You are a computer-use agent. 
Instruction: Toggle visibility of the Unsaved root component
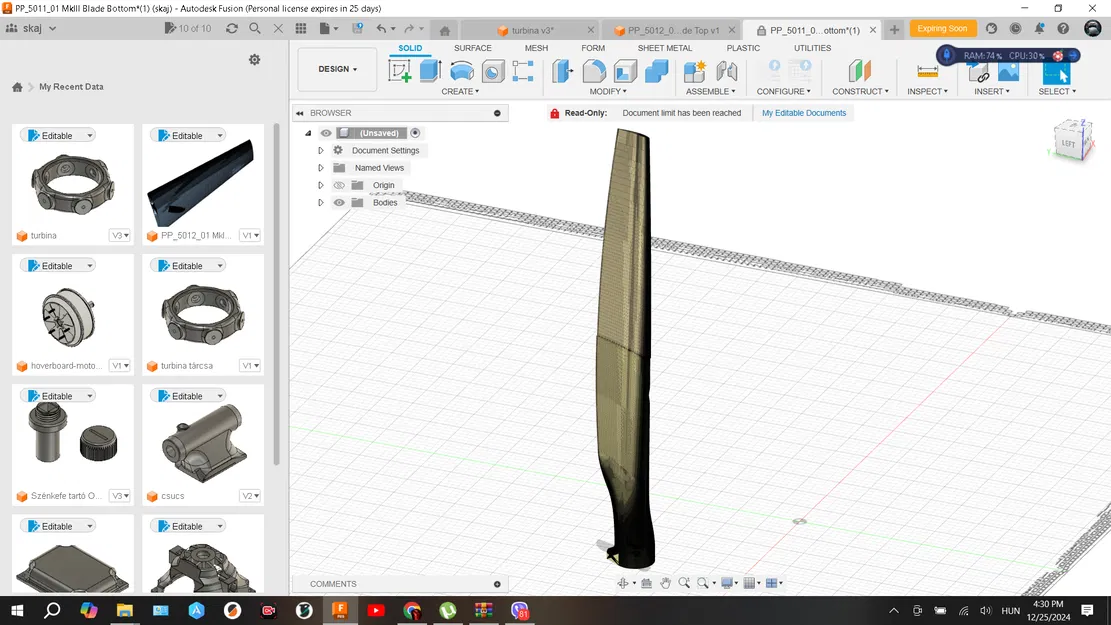click(326, 133)
